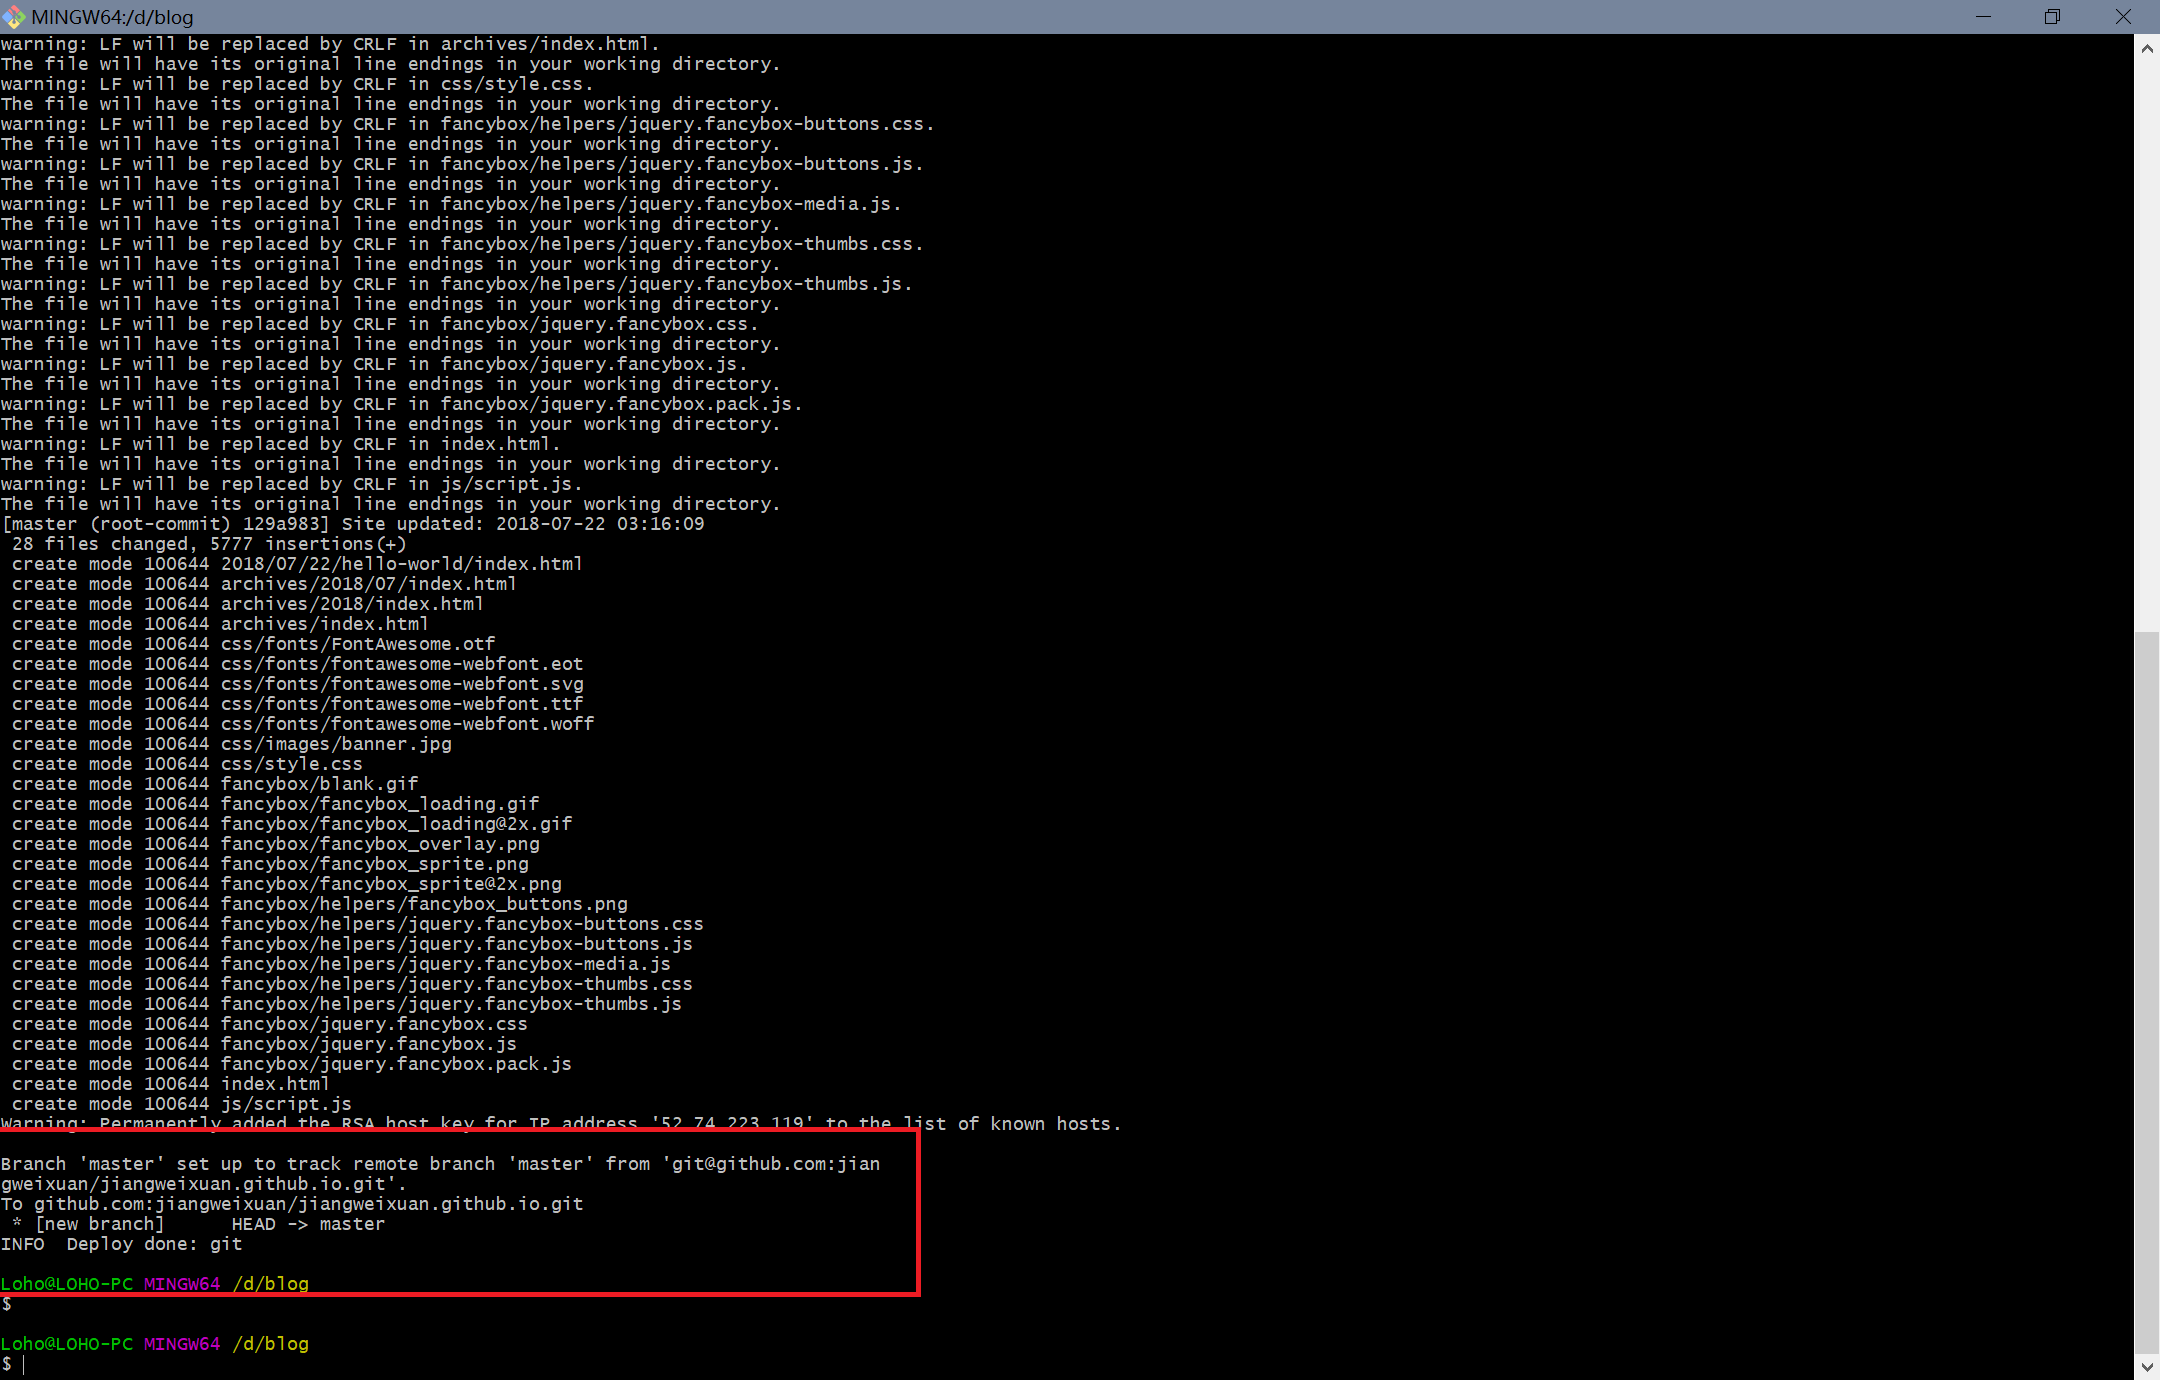
Task: Click the 'create mode 100644 js/script.js' line
Action: [182, 1104]
